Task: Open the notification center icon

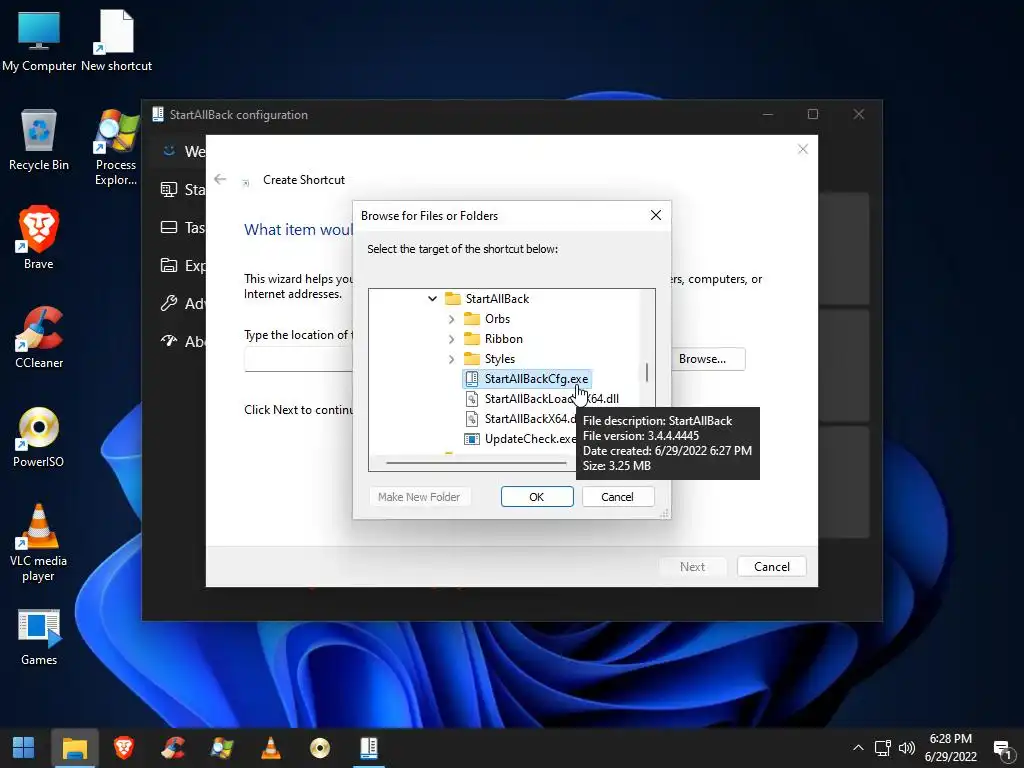Action: click(1002, 748)
